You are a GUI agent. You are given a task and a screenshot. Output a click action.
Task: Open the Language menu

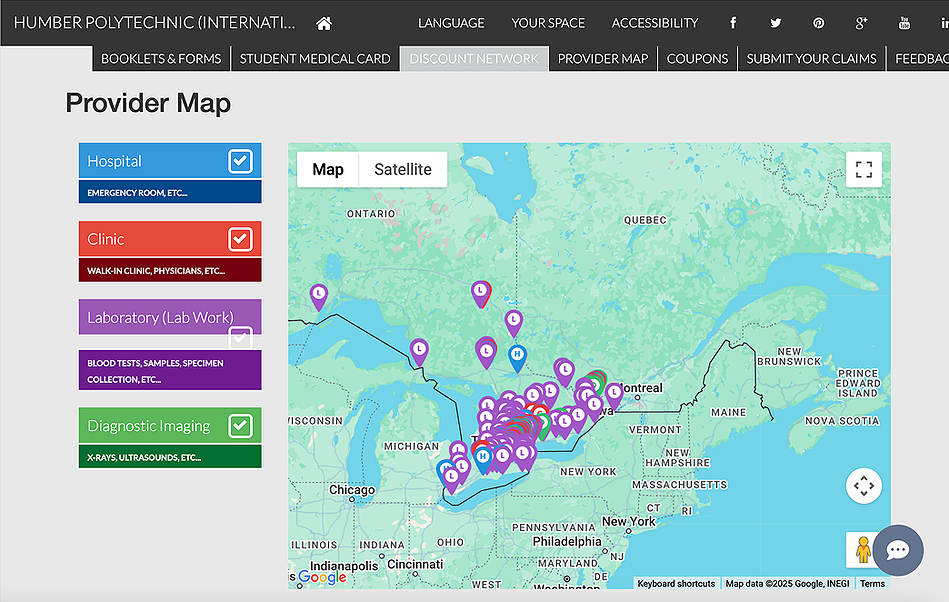click(451, 23)
